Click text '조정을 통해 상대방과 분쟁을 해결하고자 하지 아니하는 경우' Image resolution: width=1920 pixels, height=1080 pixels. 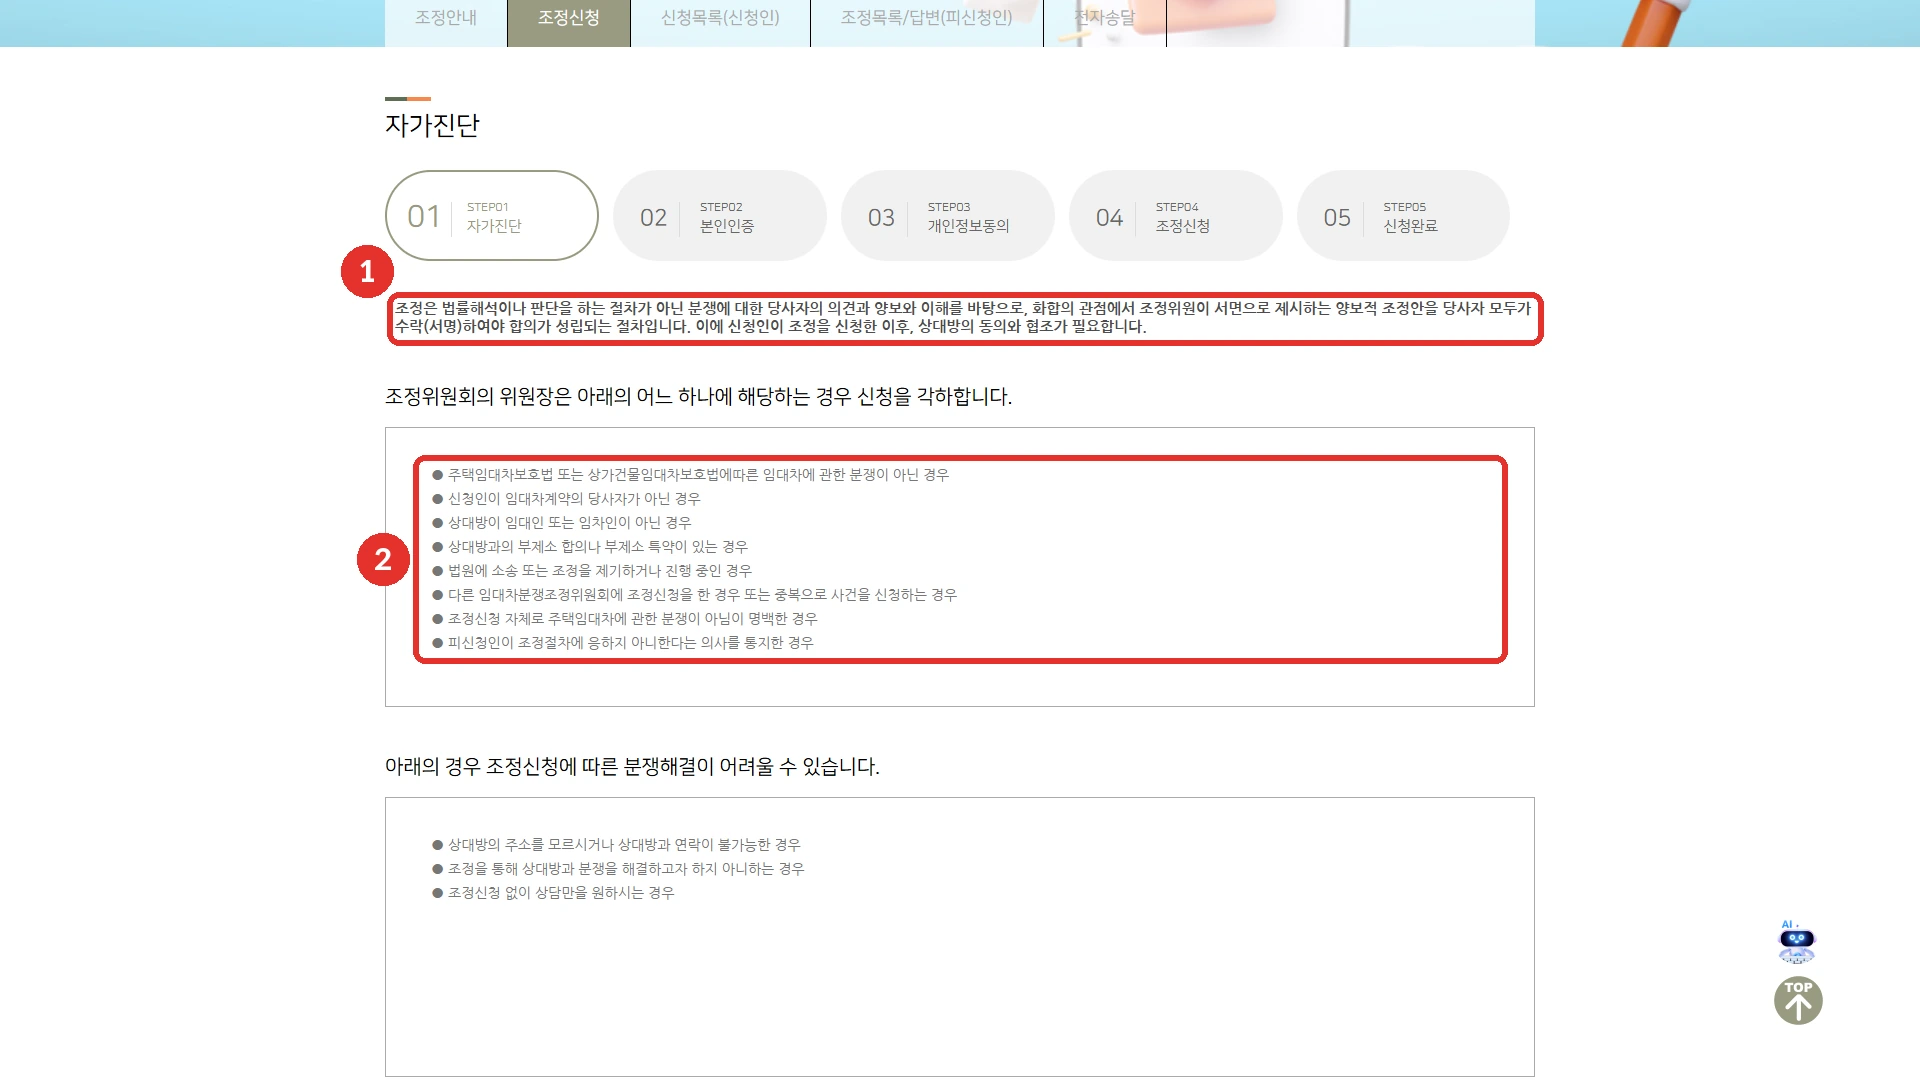coord(626,869)
